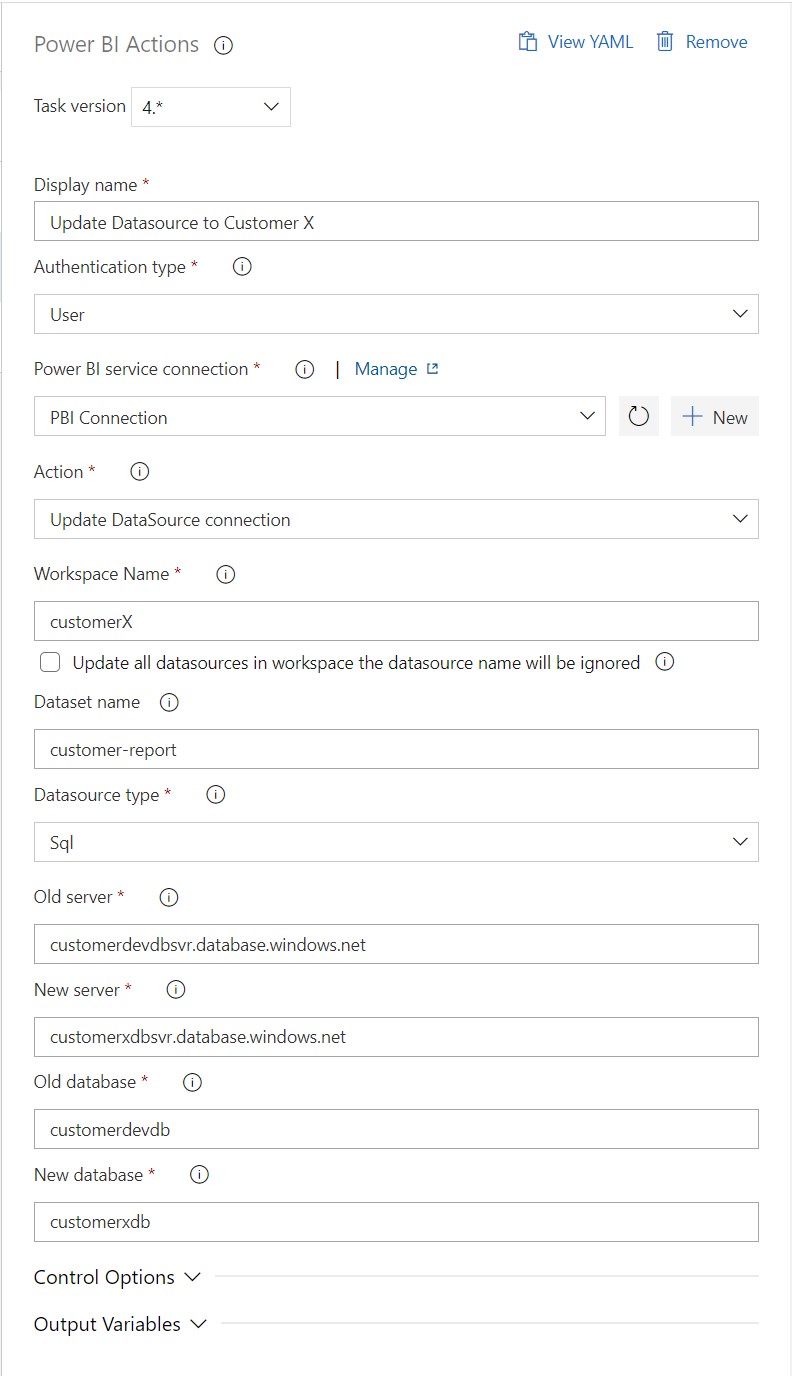The height and width of the screenshot is (1376, 792).
Task: Click the Authentication type info icon
Action: click(x=242, y=267)
